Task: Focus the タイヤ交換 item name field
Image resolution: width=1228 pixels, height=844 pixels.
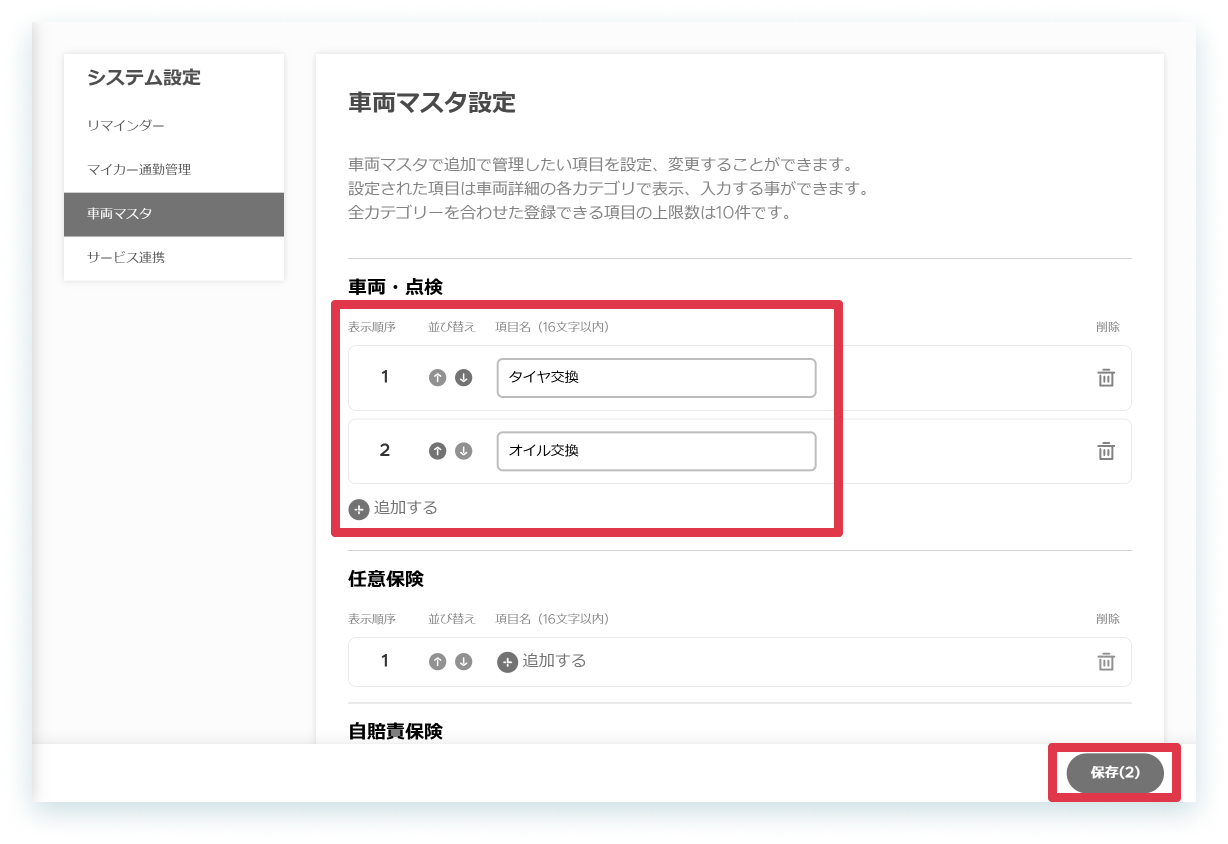Action: [656, 378]
